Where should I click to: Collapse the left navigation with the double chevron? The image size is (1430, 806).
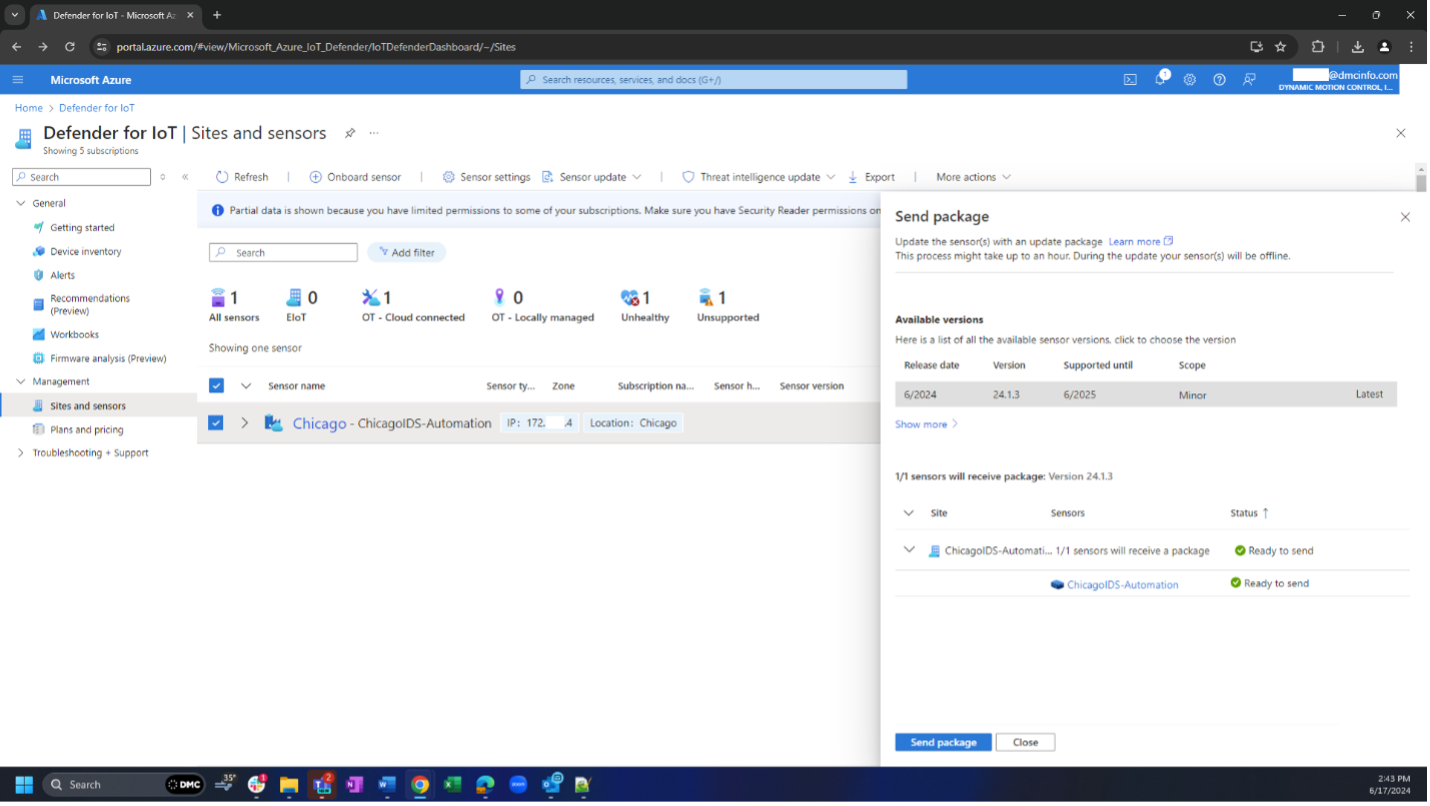[x=185, y=177]
